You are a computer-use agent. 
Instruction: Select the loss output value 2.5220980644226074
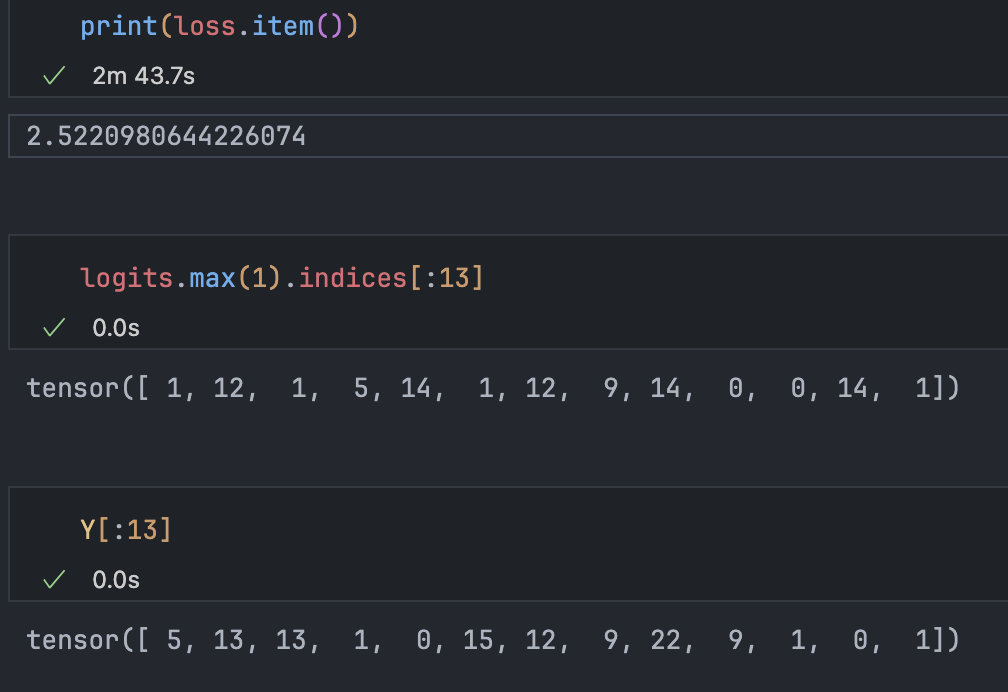(166, 136)
